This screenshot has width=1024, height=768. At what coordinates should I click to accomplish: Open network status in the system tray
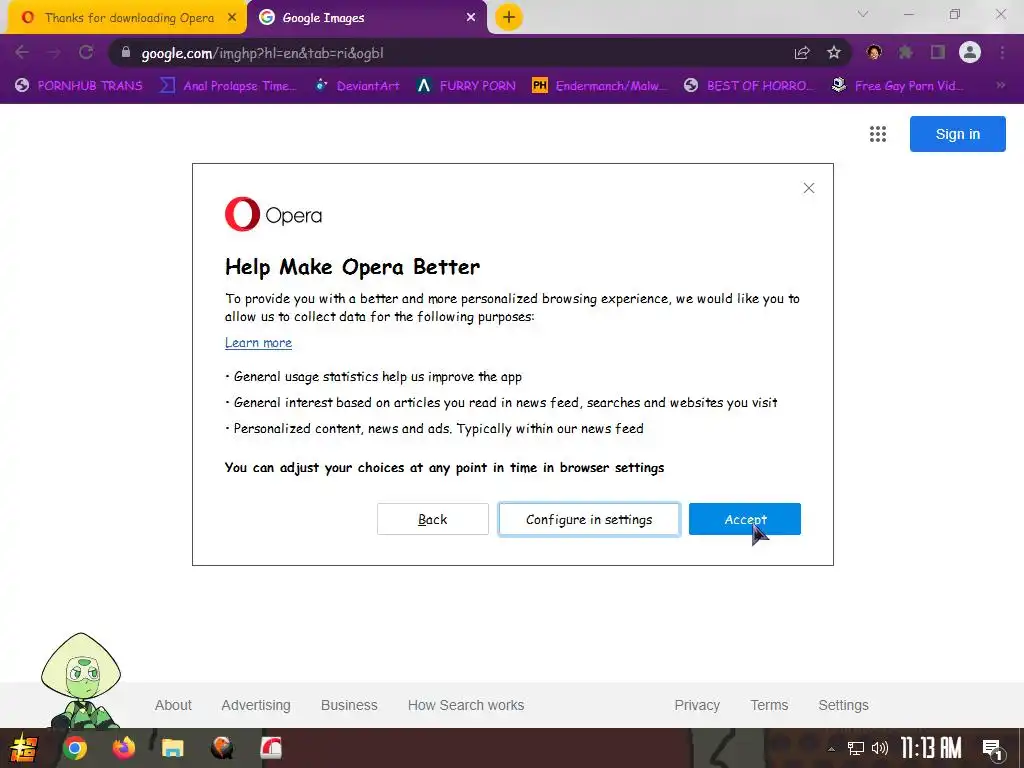point(856,748)
